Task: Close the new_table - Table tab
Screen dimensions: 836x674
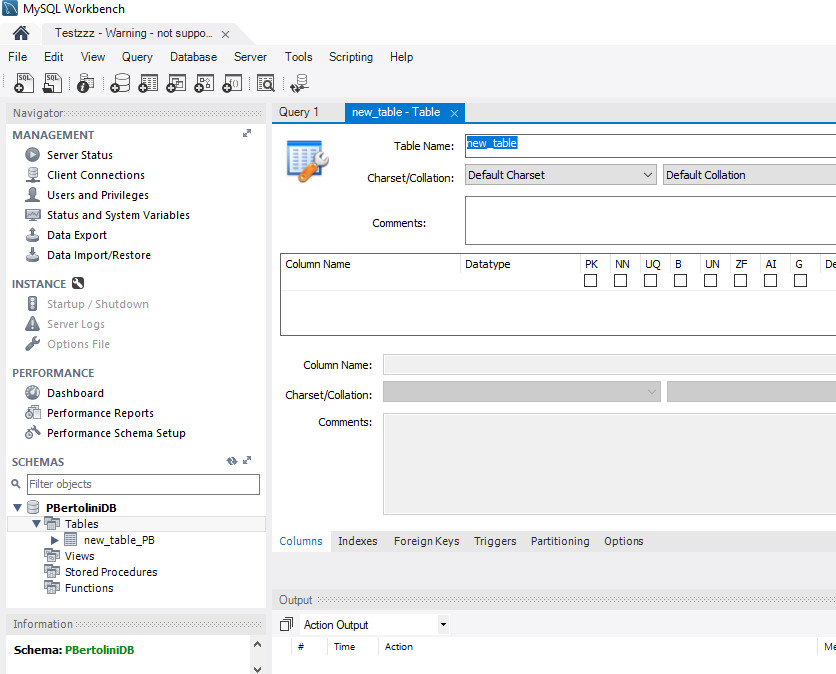Action: click(x=454, y=114)
